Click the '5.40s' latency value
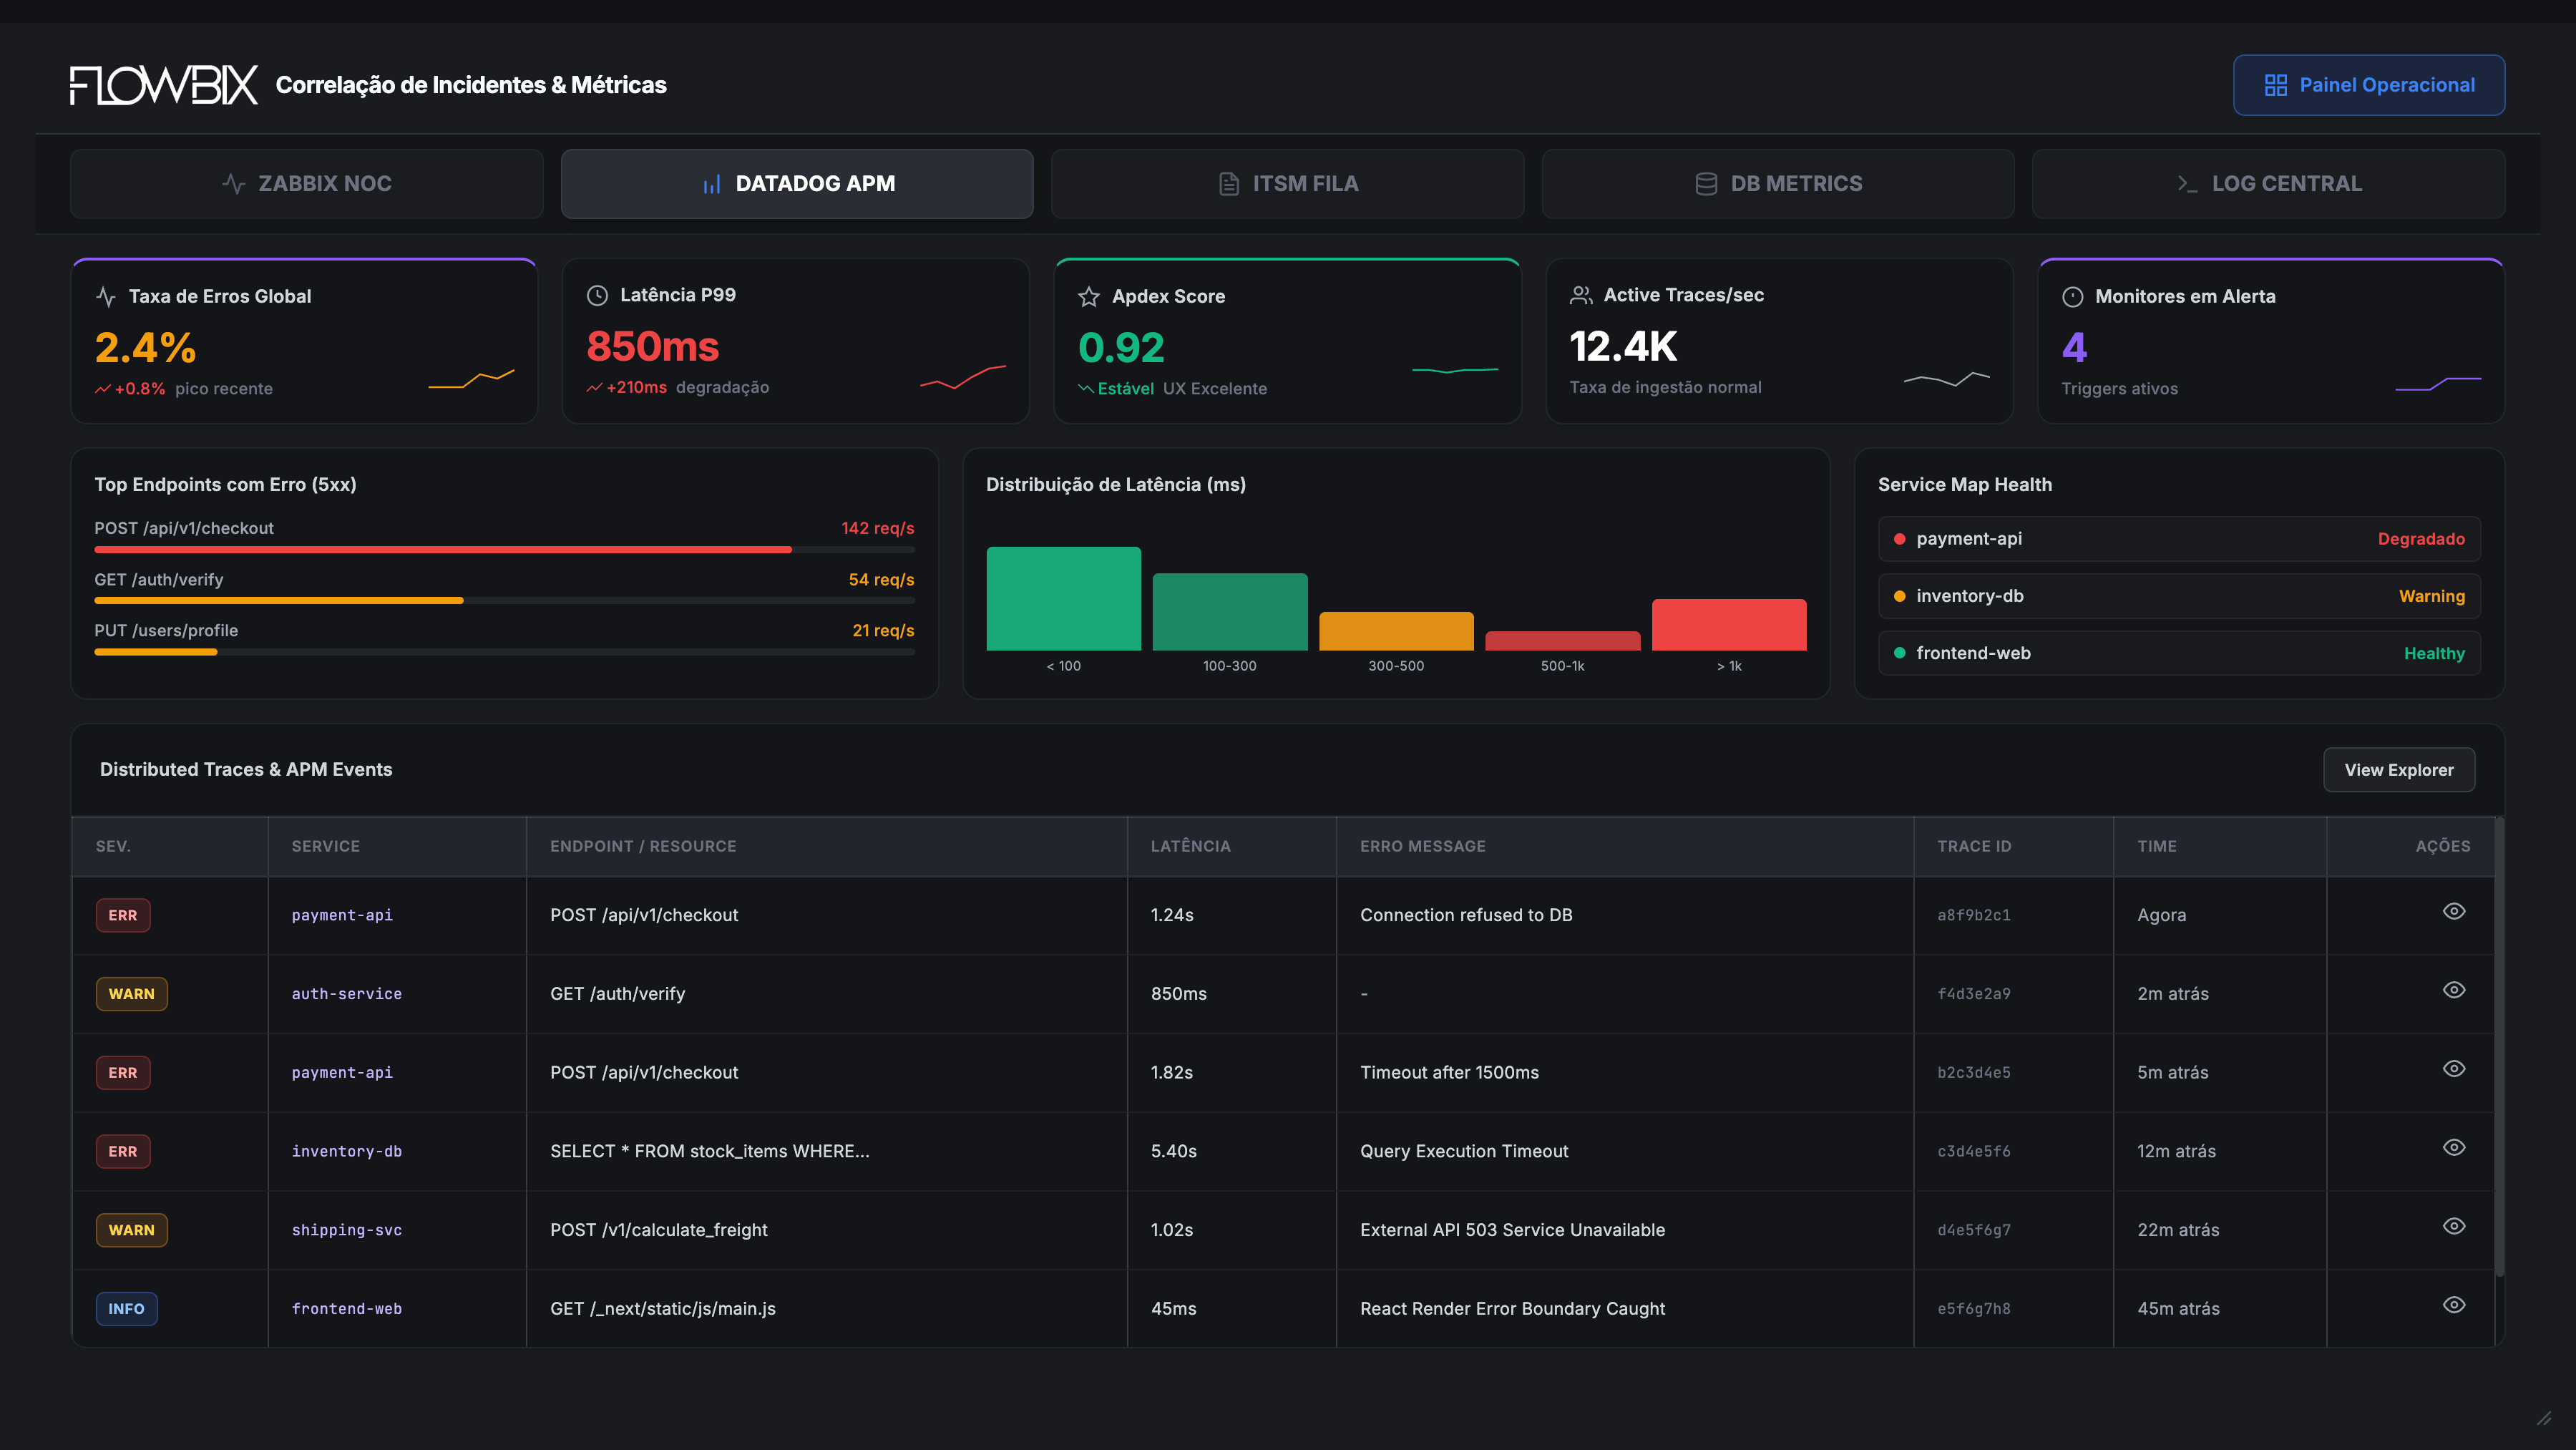This screenshot has height=1450, width=2576. 1173,1151
